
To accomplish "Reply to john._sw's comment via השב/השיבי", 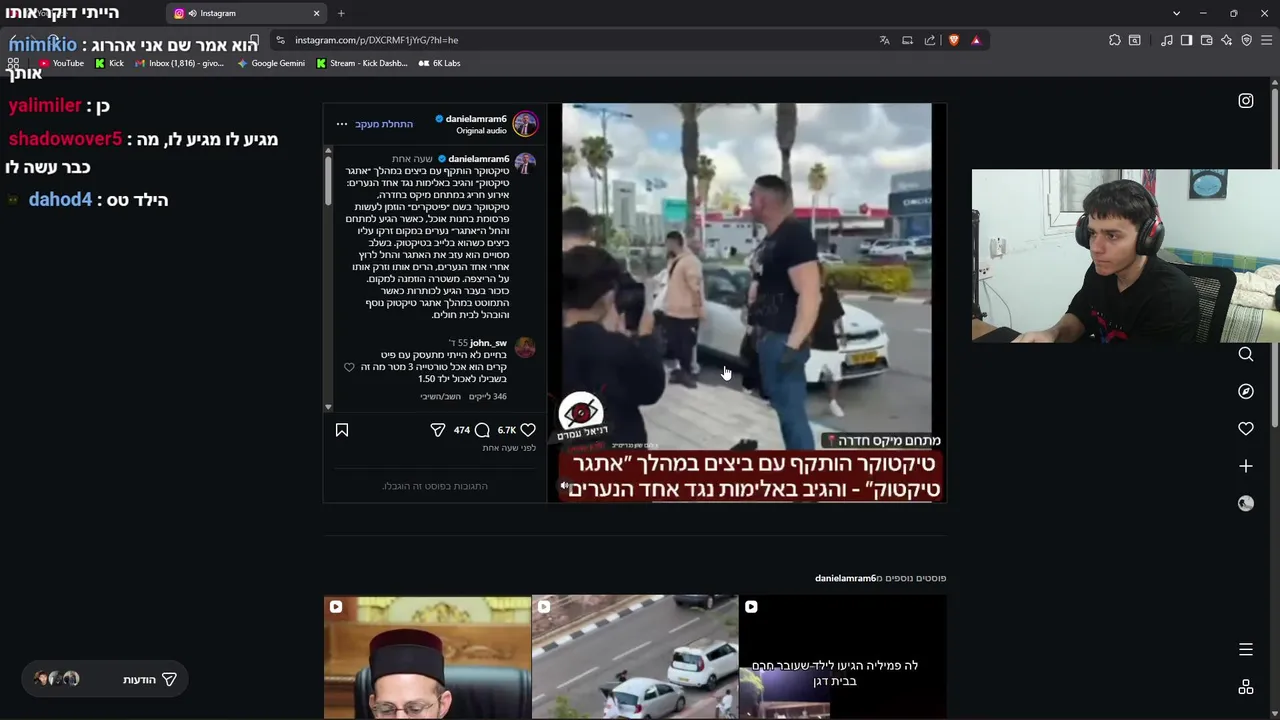I will 441,397.
